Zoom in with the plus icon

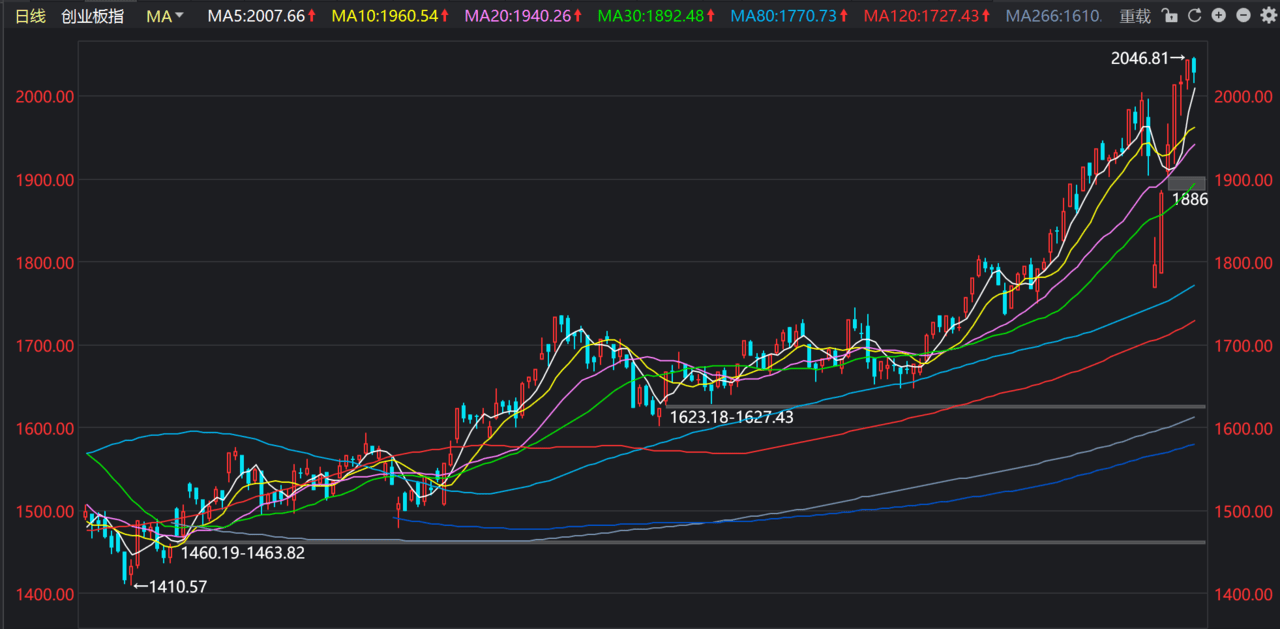[x=1218, y=16]
